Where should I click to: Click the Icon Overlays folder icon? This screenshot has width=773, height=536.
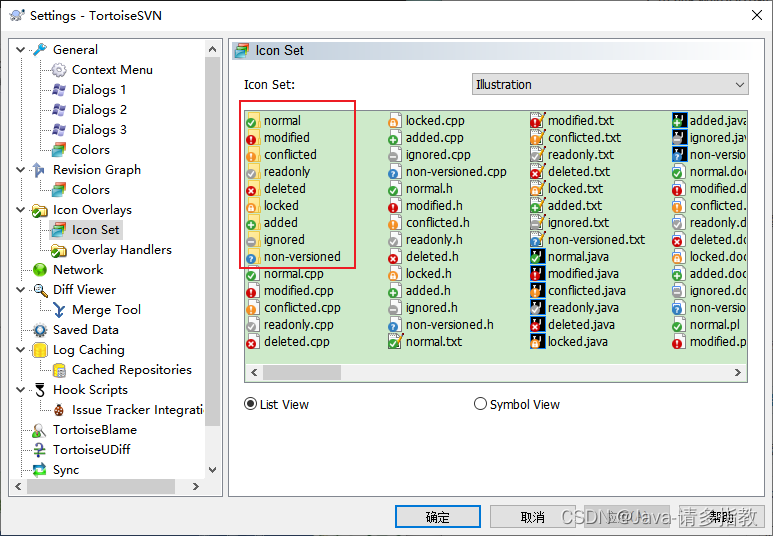39,210
